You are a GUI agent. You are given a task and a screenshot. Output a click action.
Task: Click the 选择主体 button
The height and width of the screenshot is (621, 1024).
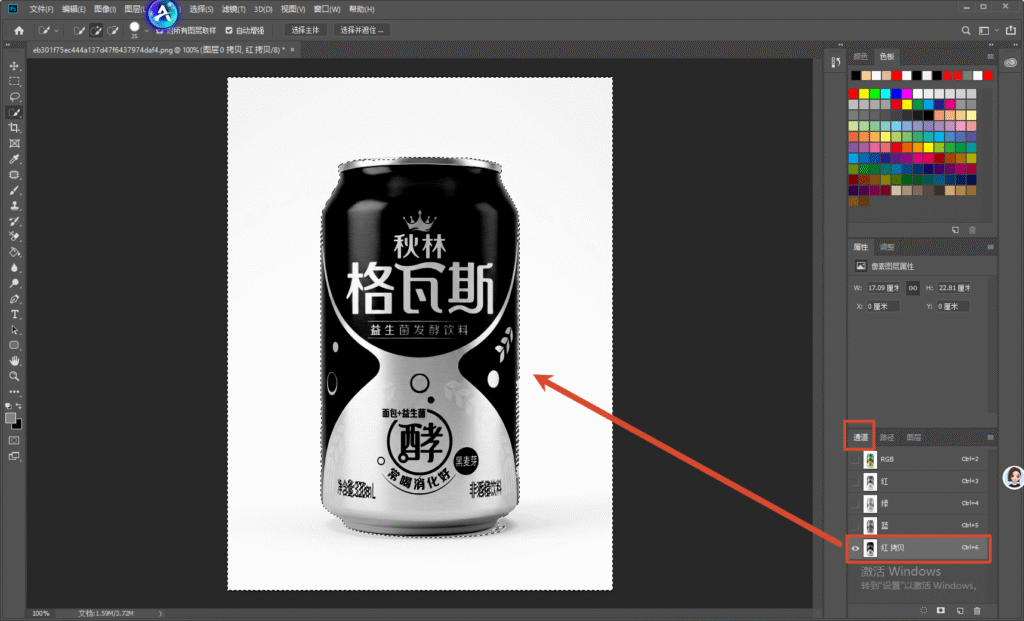[305, 30]
